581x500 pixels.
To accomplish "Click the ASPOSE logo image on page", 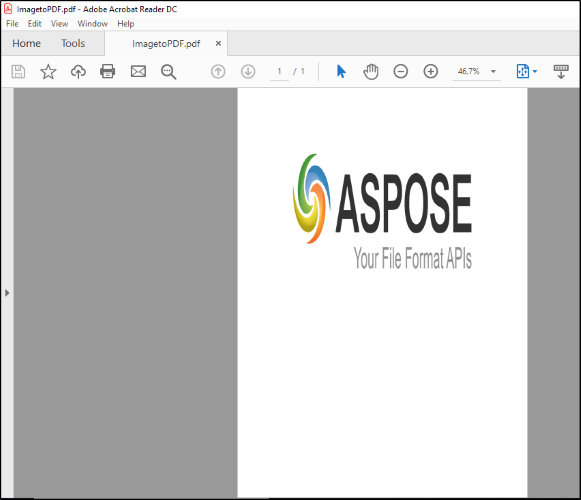I will point(382,211).
